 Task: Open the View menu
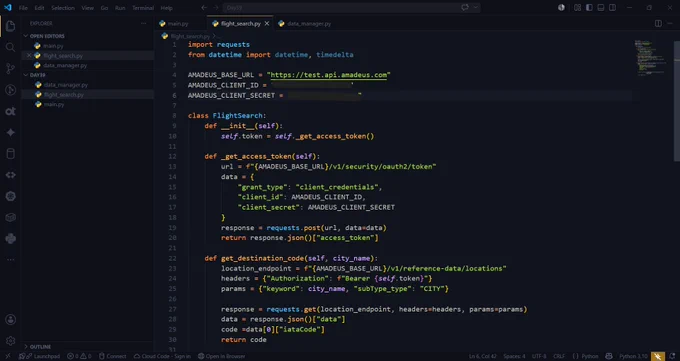[87, 8]
